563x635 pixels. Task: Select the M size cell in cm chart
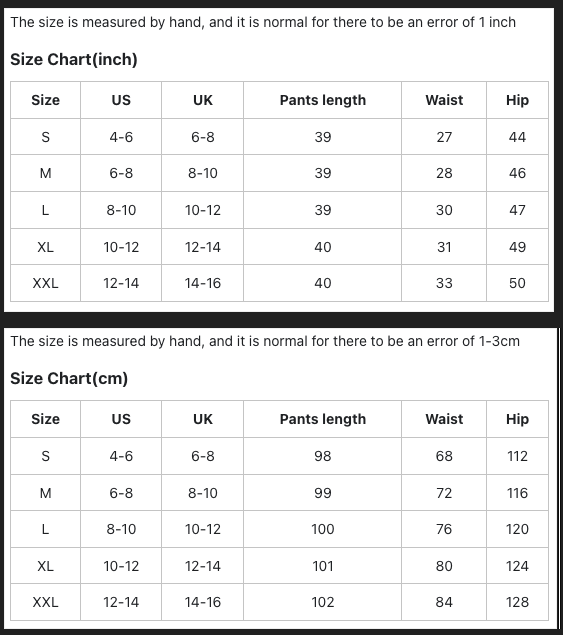click(x=45, y=493)
